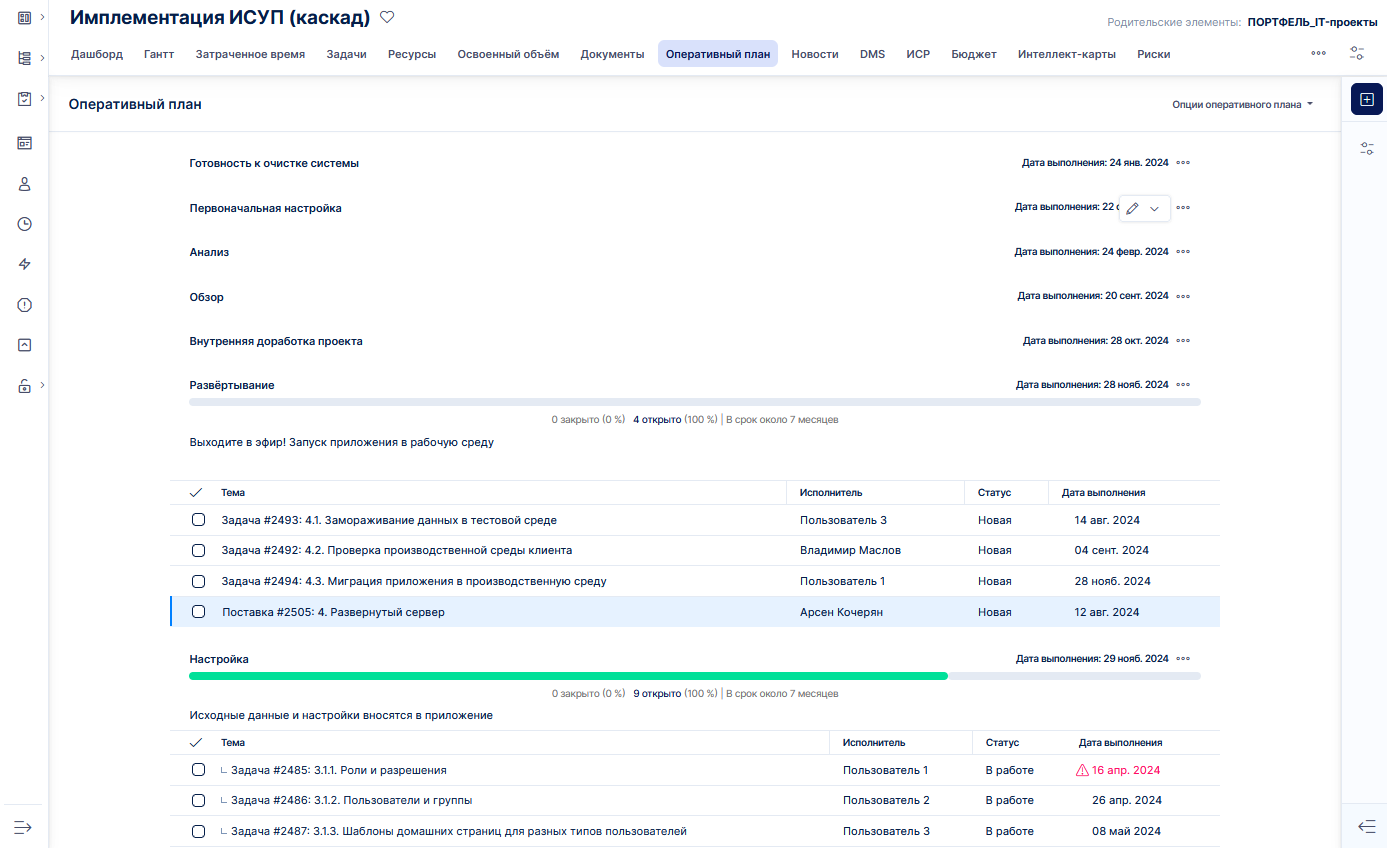Open more tabs via three-dot icon

[1319, 54]
